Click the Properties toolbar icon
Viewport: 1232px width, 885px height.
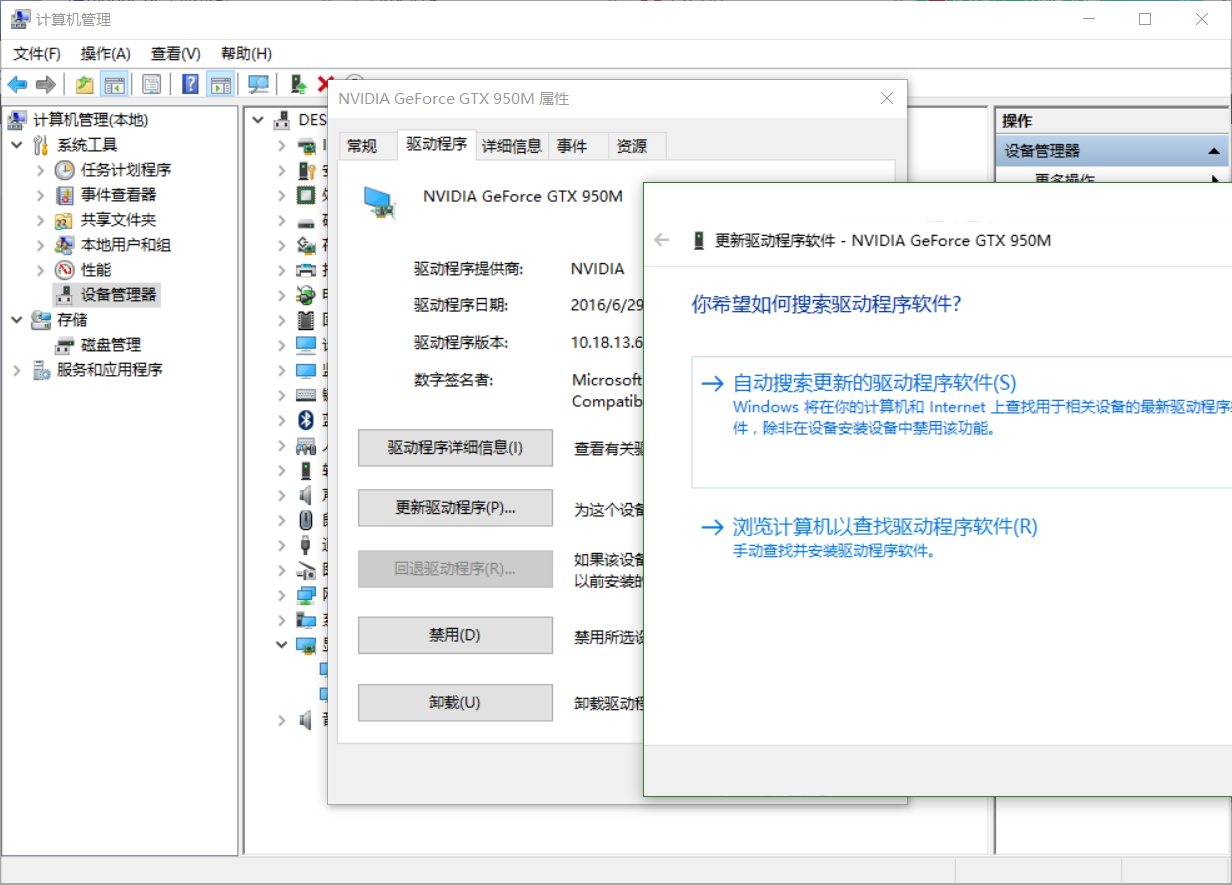pyautogui.click(x=152, y=84)
